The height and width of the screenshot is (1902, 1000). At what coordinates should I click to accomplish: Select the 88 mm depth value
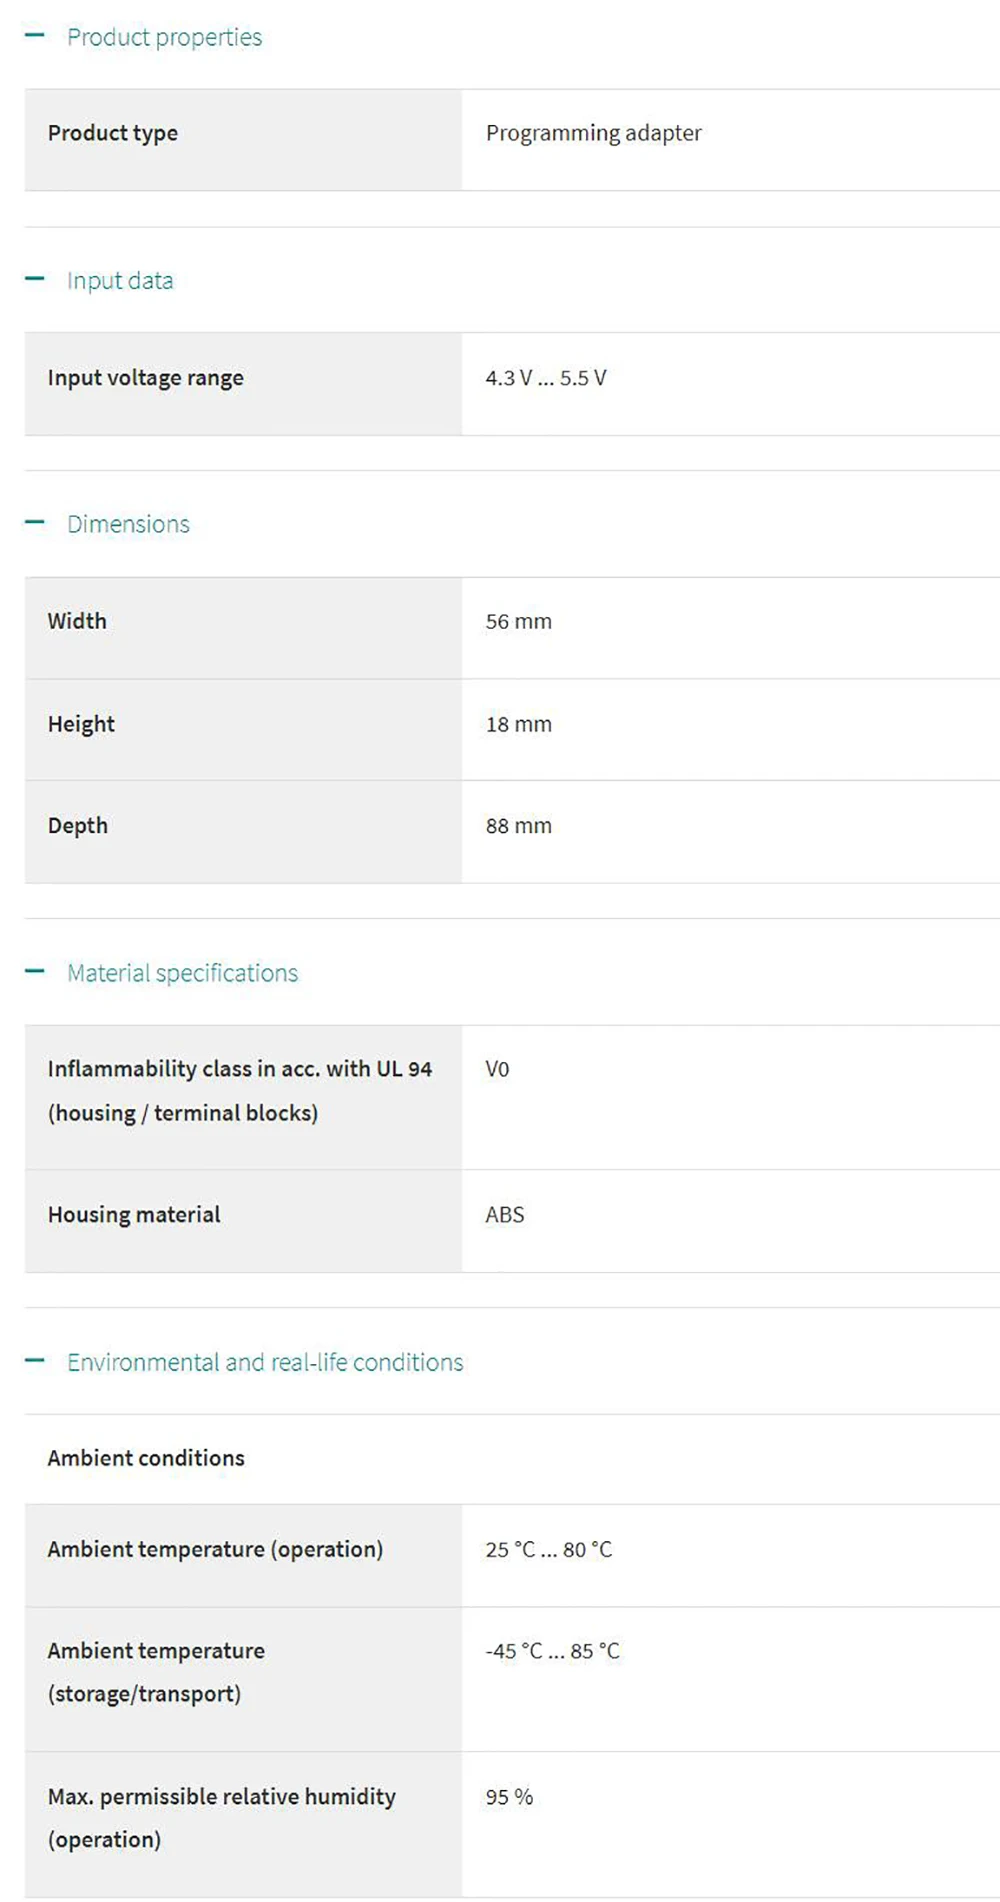(x=518, y=826)
